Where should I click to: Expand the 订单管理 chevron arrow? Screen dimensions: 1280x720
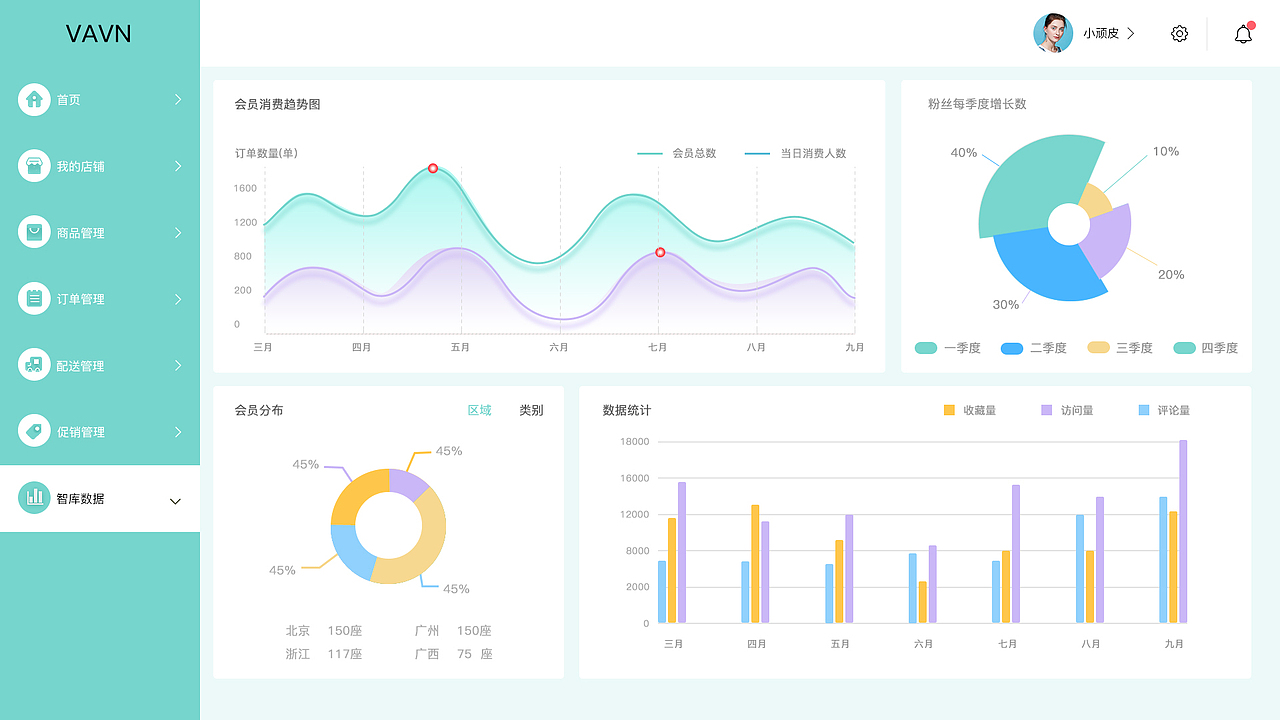(178, 298)
